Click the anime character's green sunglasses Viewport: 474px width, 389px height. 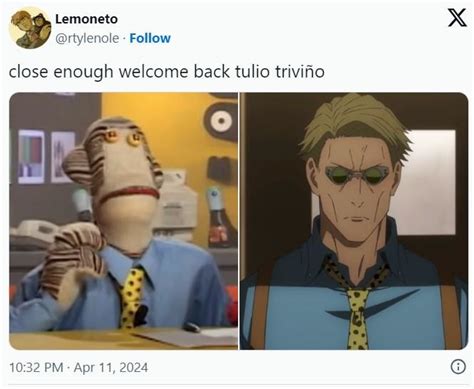pyautogui.click(x=357, y=175)
